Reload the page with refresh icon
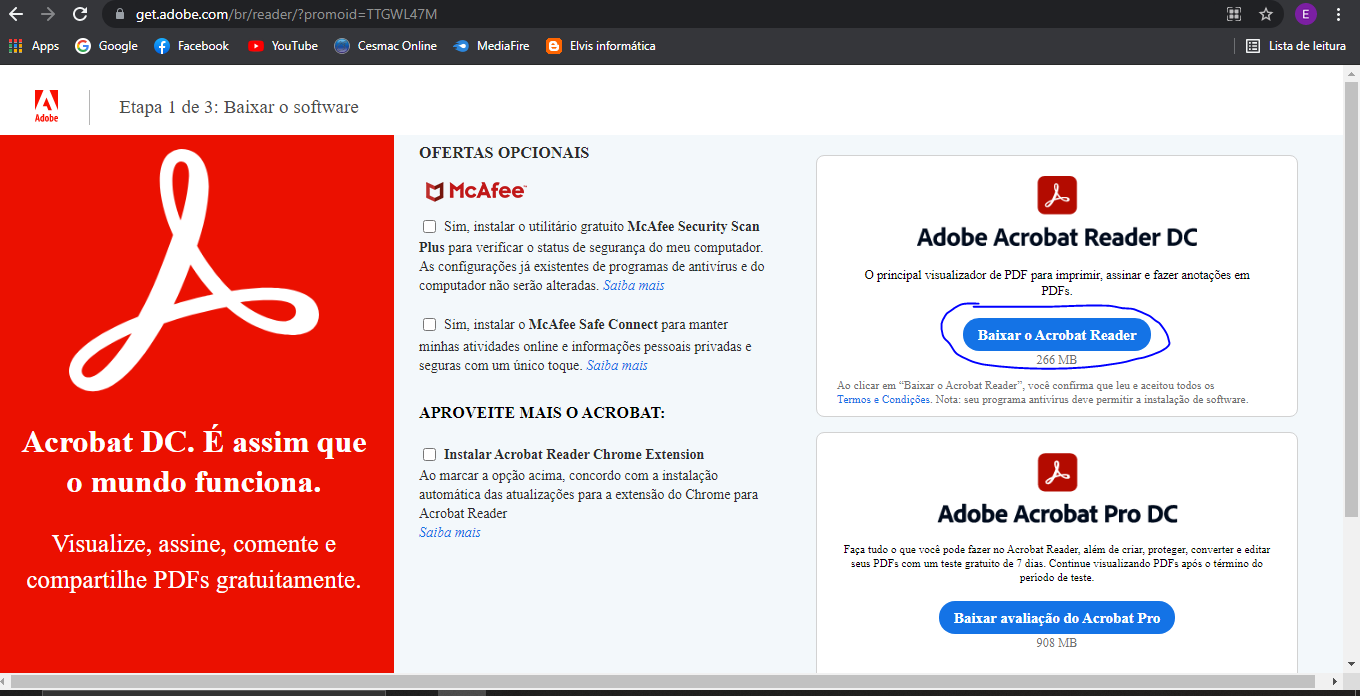The width and height of the screenshot is (1360, 696). (80, 14)
